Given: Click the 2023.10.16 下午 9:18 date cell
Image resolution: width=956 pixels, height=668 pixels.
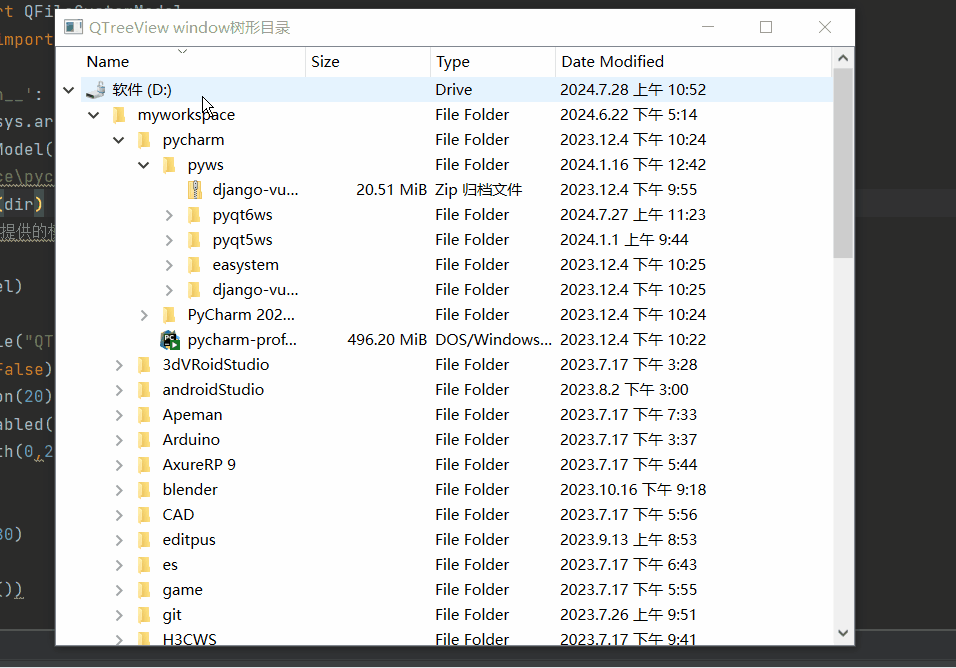Looking at the screenshot, I should click(x=633, y=489).
